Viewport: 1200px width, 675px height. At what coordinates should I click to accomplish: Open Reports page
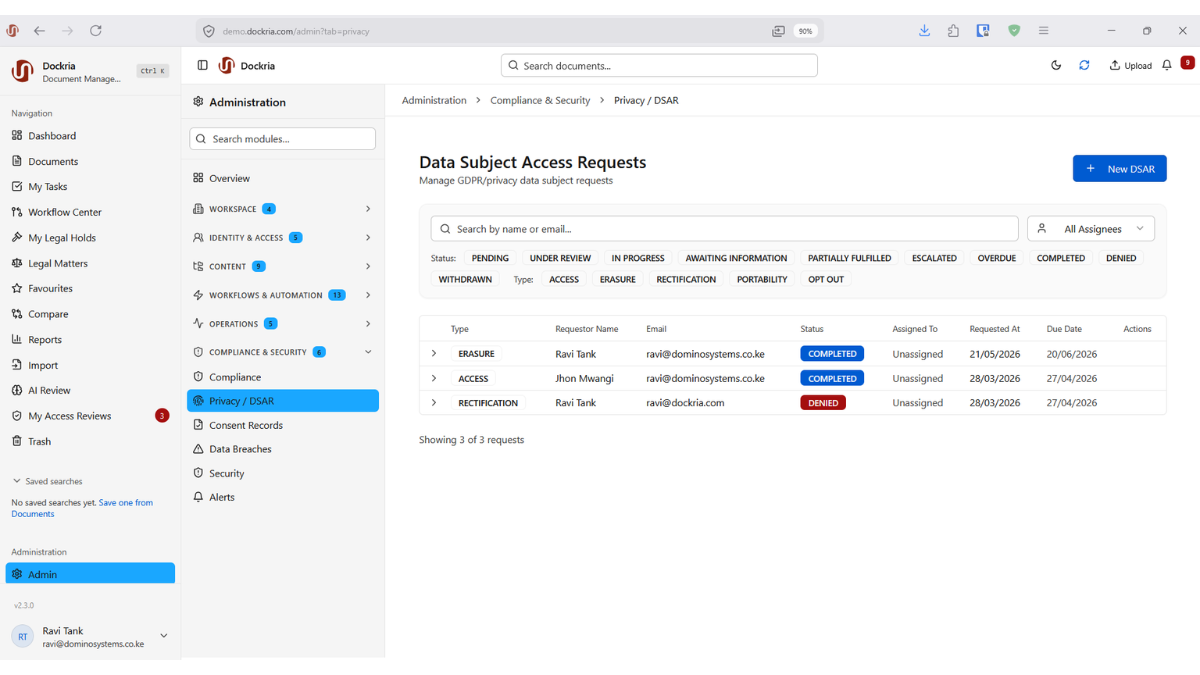pyautogui.click(x=45, y=339)
